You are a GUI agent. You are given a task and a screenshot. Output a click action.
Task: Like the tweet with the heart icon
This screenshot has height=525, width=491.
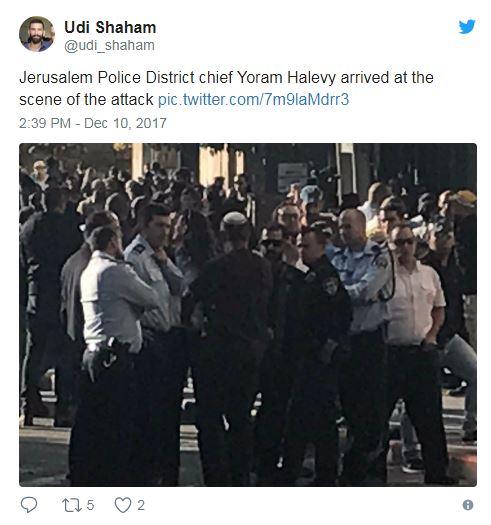coord(123,505)
